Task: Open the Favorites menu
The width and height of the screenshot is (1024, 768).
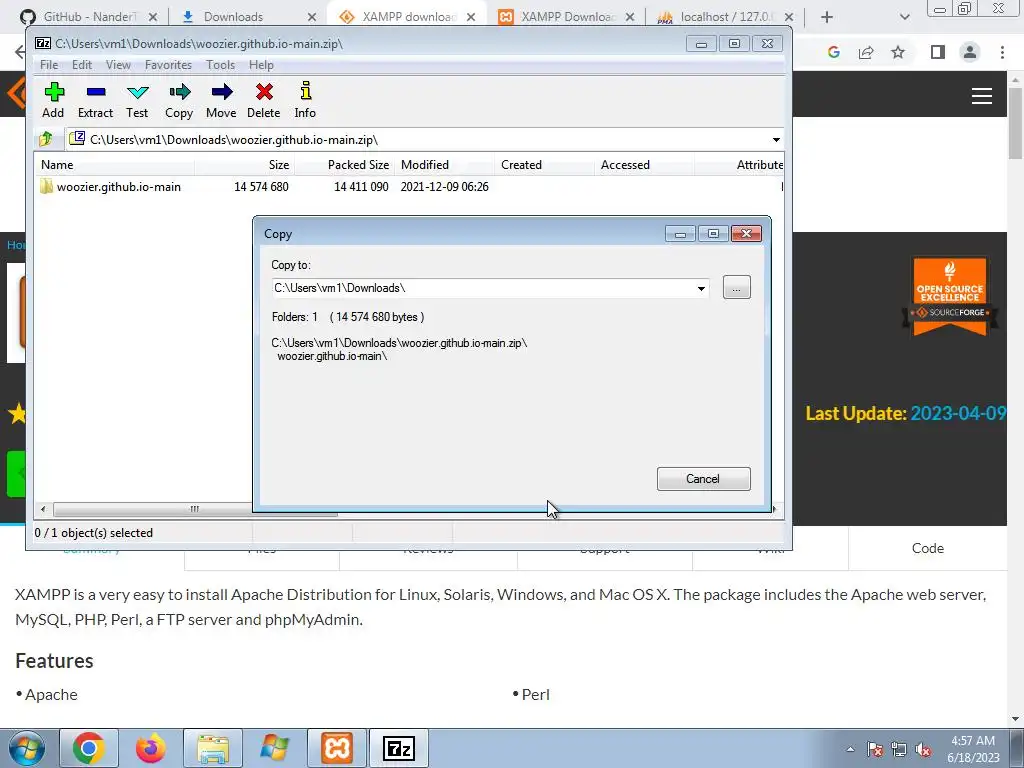Action: point(168,65)
